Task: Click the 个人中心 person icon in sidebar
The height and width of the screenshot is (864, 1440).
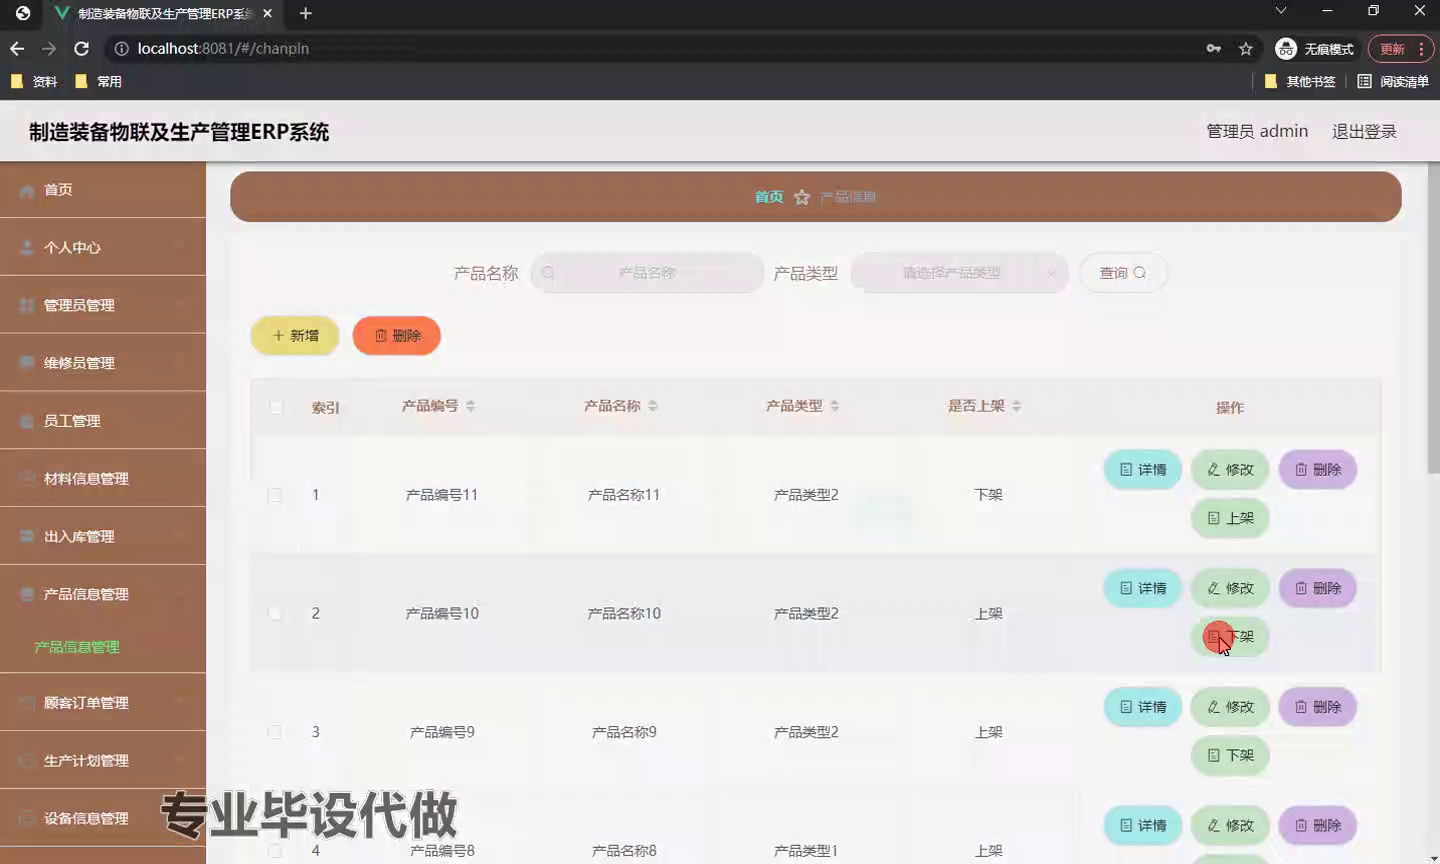Action: pos(27,247)
